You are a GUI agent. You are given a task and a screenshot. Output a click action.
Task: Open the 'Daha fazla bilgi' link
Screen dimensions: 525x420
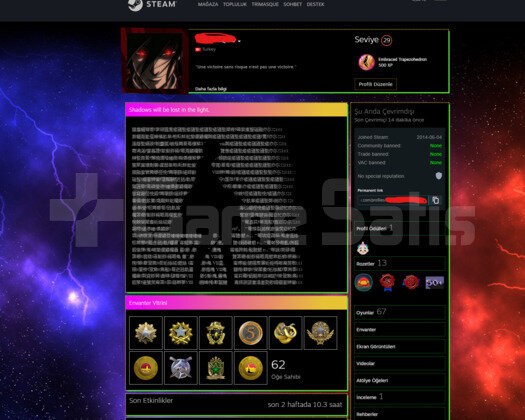coord(211,89)
